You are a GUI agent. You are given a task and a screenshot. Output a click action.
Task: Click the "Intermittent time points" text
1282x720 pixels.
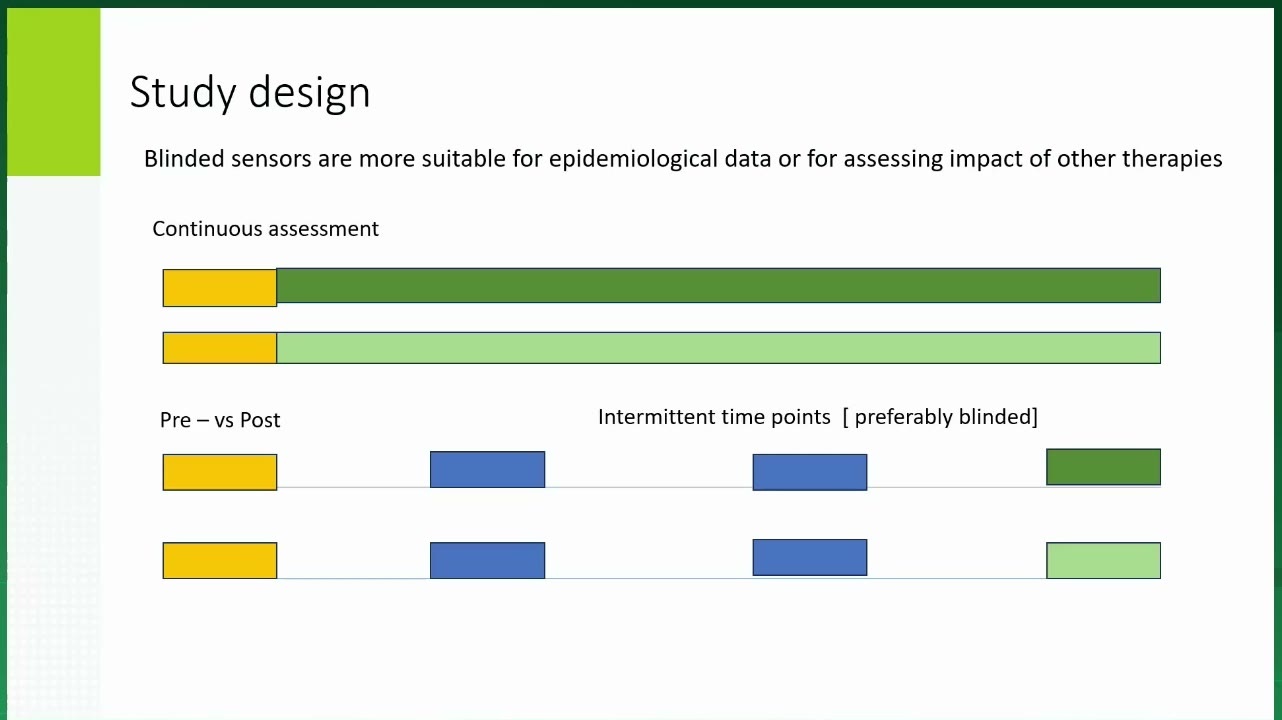click(714, 416)
